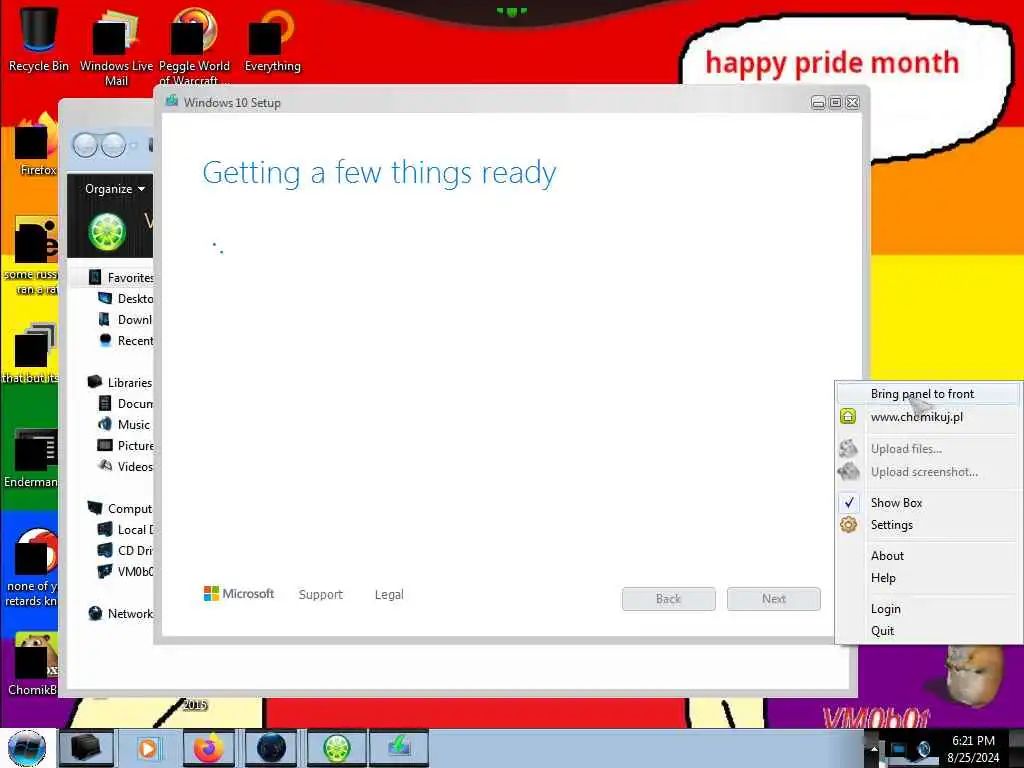Open Peggle World of Warcraft desktop icon
This screenshot has height=768, width=1024.
(194, 46)
